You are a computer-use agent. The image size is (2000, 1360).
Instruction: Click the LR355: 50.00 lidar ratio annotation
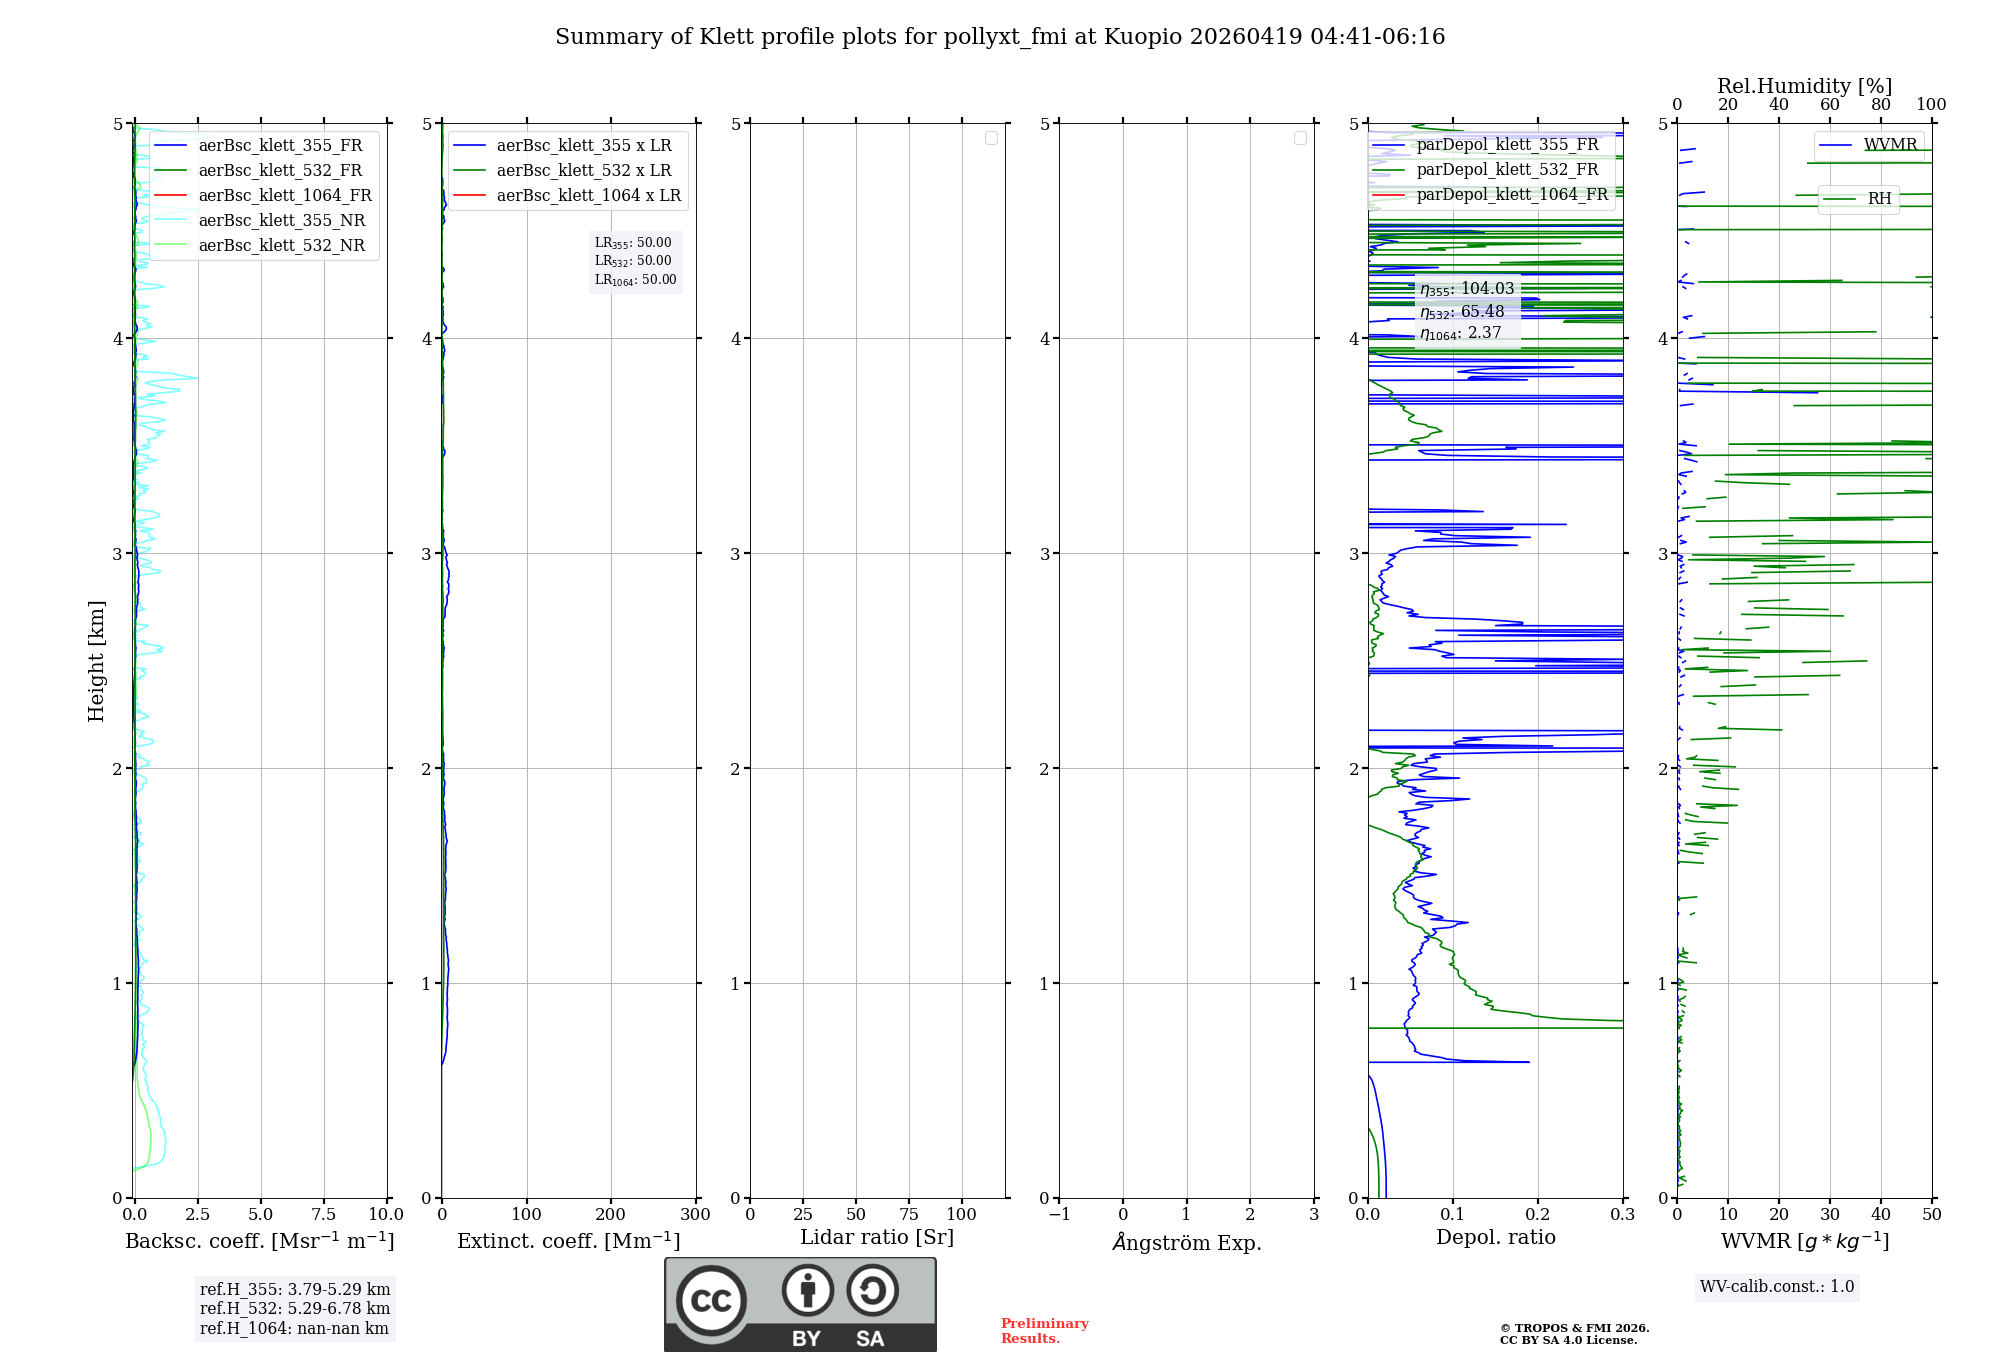(x=633, y=243)
